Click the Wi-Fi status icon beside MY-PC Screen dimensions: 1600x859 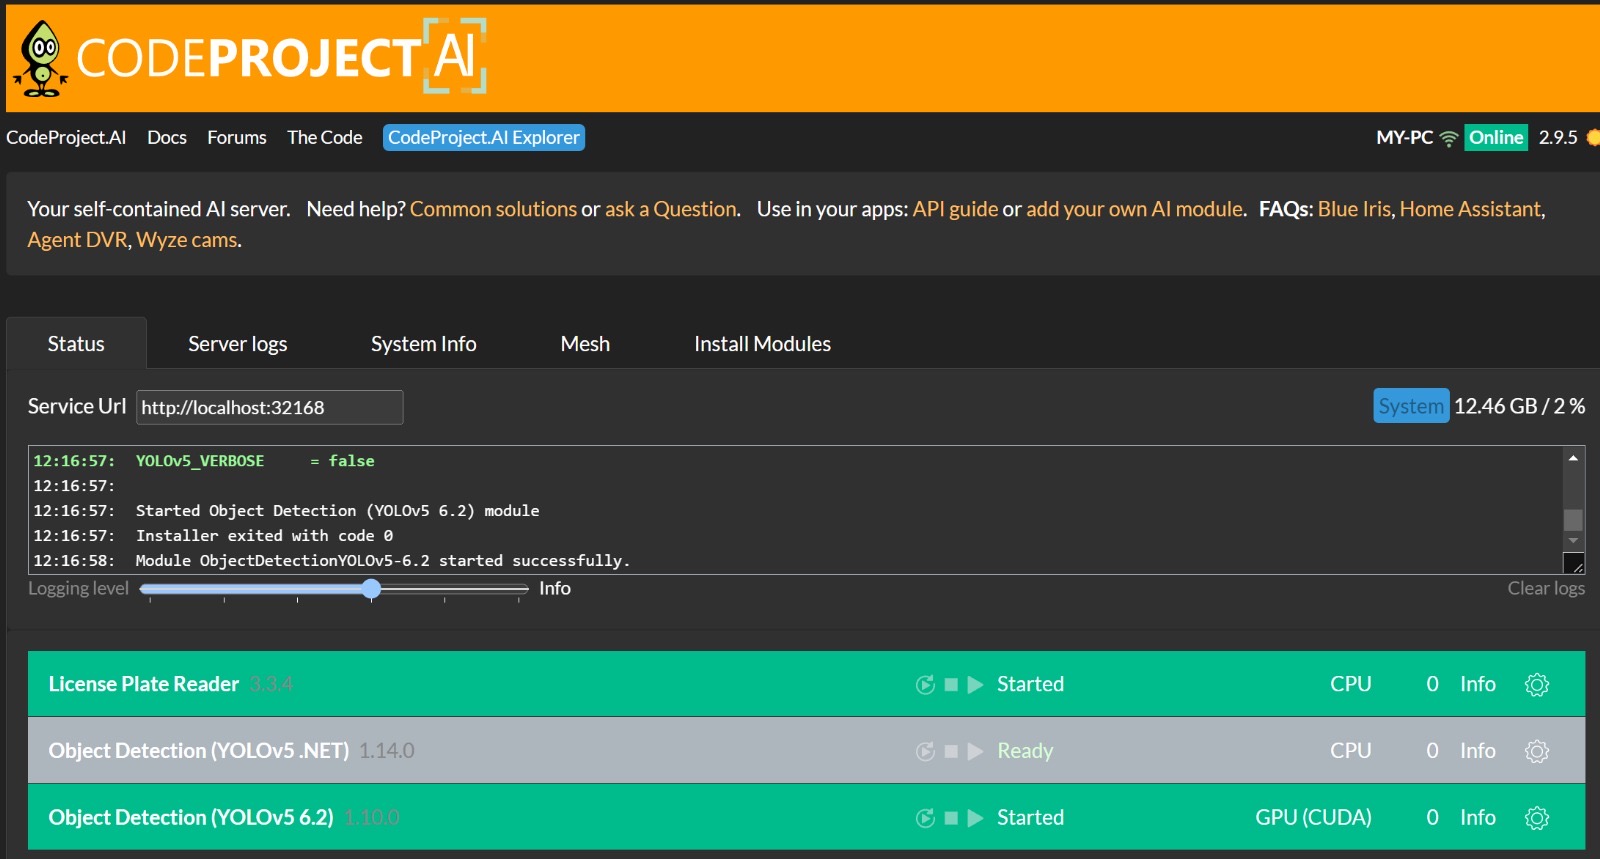(1448, 139)
